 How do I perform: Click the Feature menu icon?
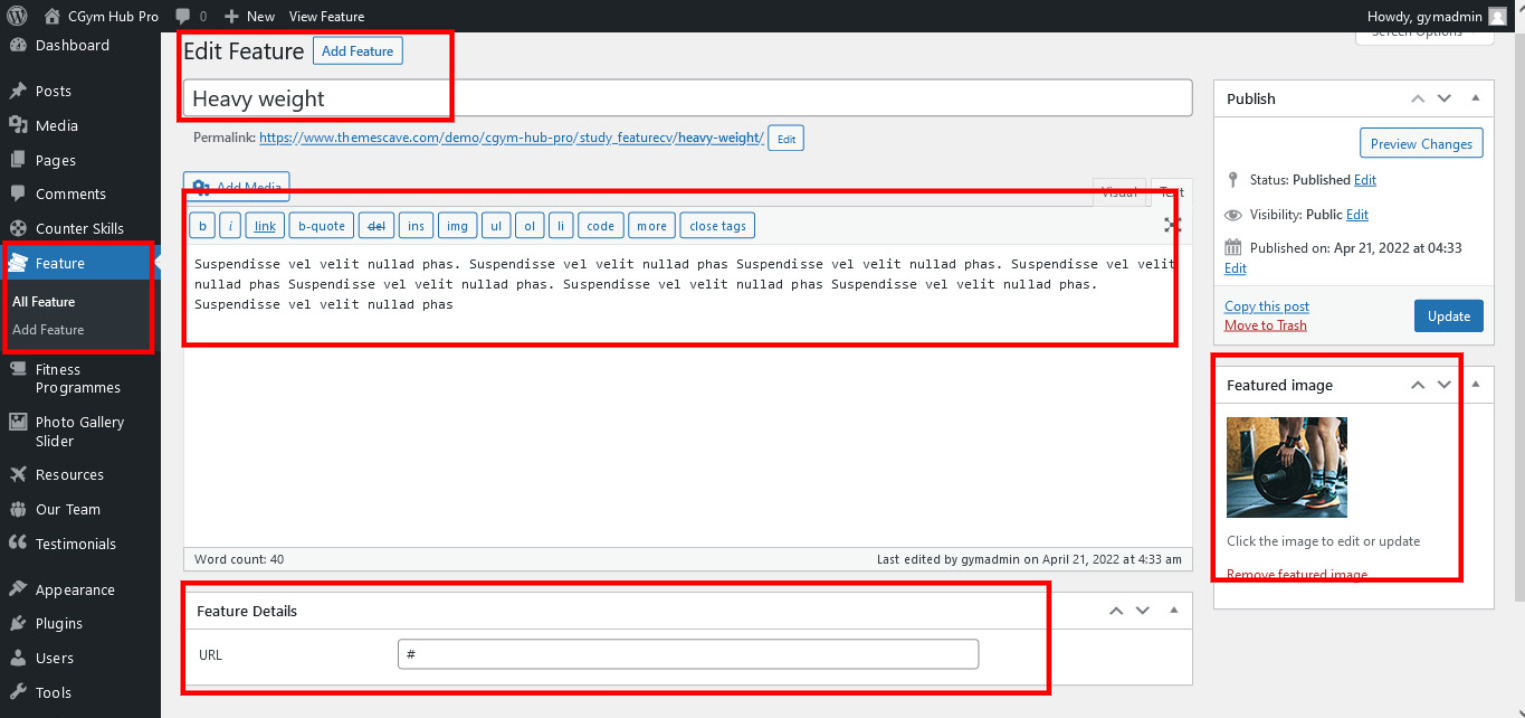18,263
